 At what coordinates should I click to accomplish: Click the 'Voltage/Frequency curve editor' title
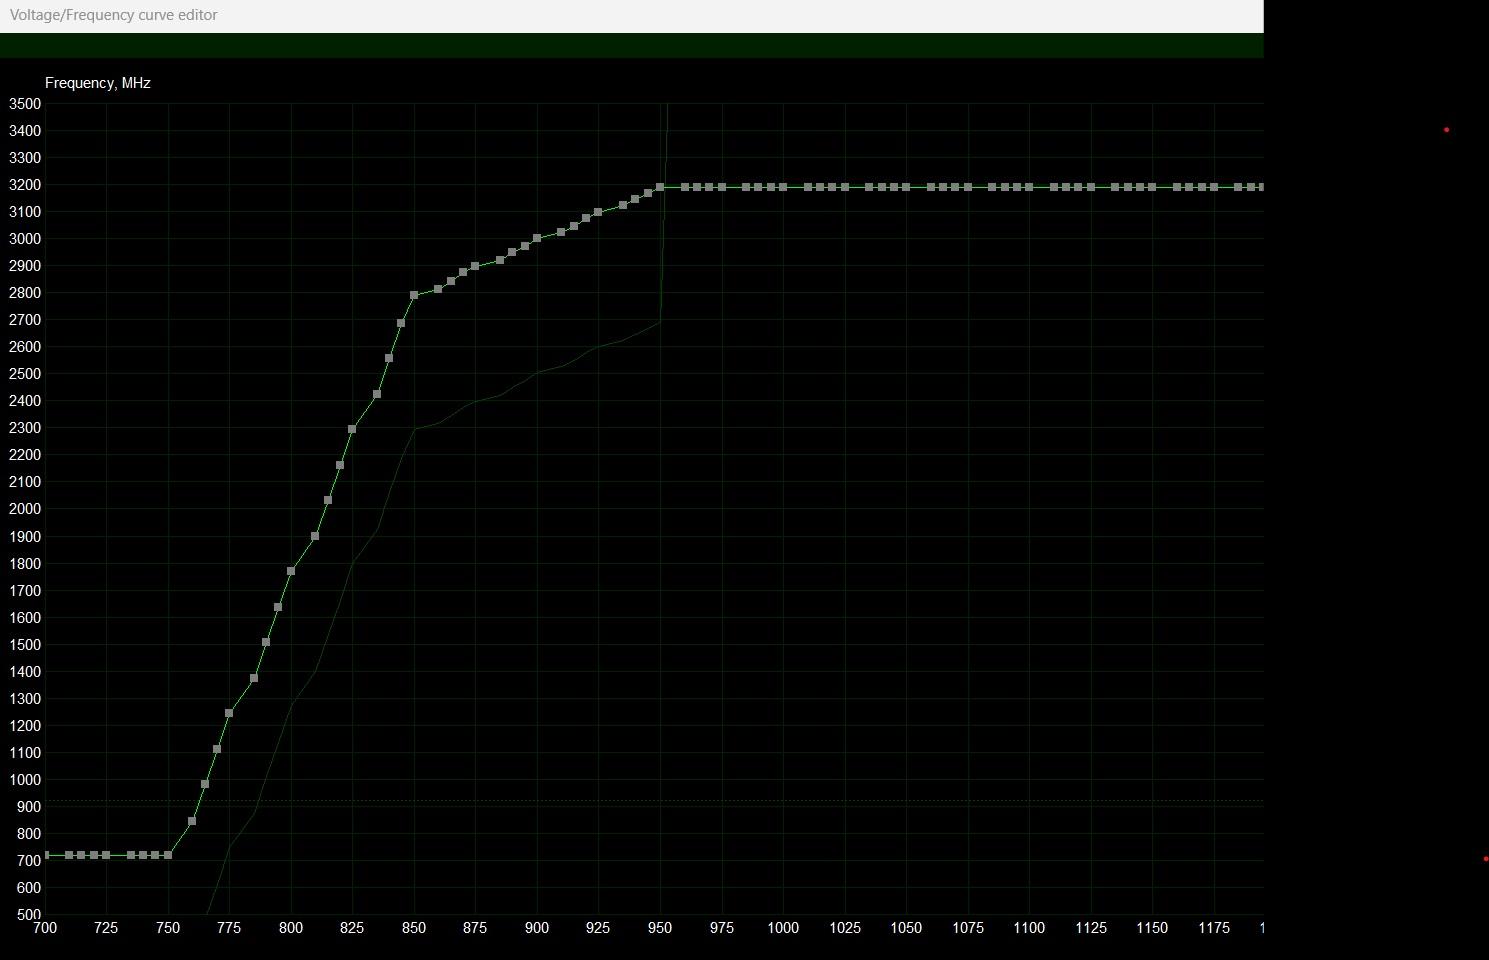[x=113, y=15]
